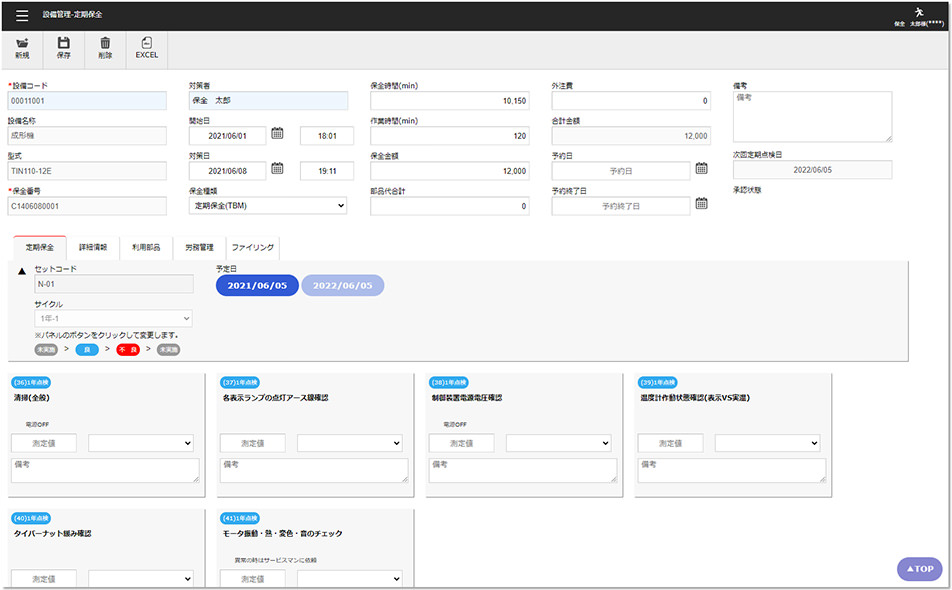Toggle (37)1年点検 badge
952x590 pixels.
pos(240,382)
